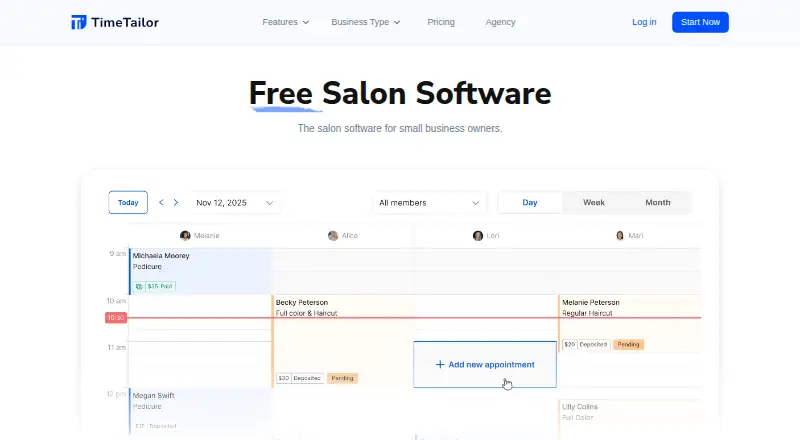Screen dimensions: 800x440
Task: Click the plus icon in Add new appointment
Action: pos(440,364)
